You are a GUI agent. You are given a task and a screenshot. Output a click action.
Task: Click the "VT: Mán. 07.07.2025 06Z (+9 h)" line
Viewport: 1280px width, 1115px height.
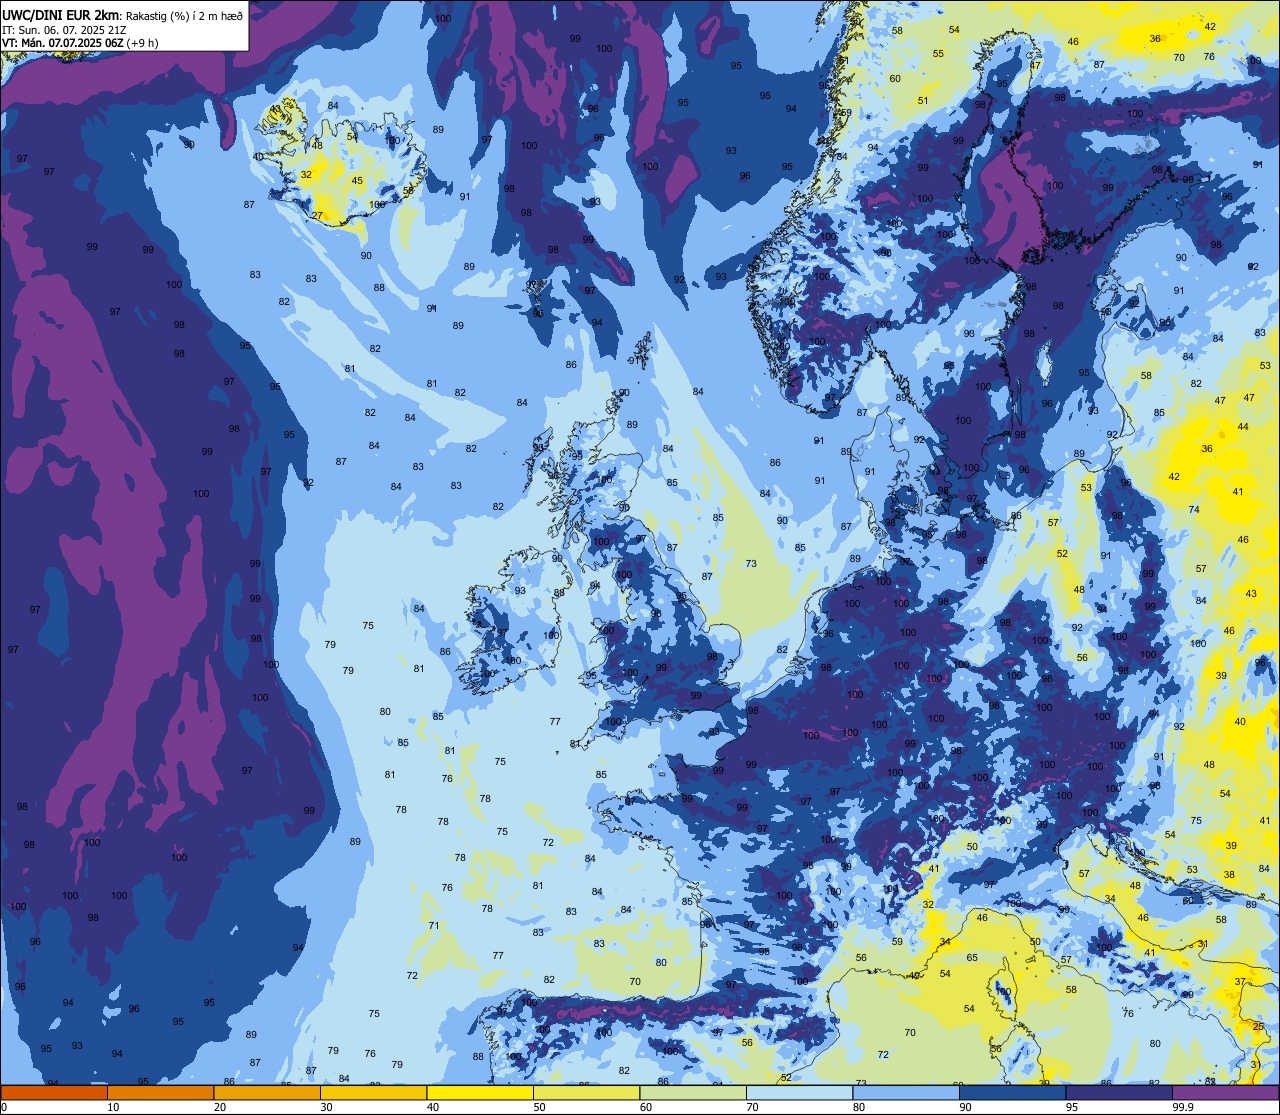80,43
